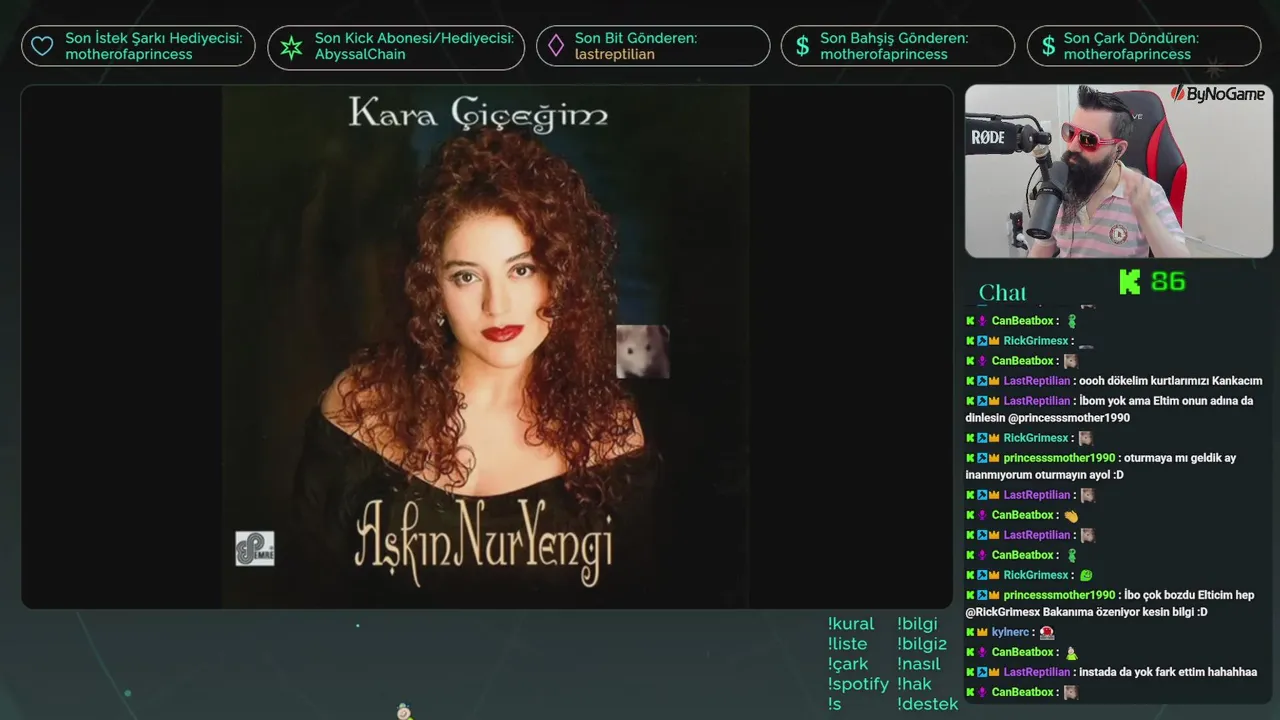The height and width of the screenshot is (720, 1280).
Task: Click the Chat heading
Action: coord(1002,293)
